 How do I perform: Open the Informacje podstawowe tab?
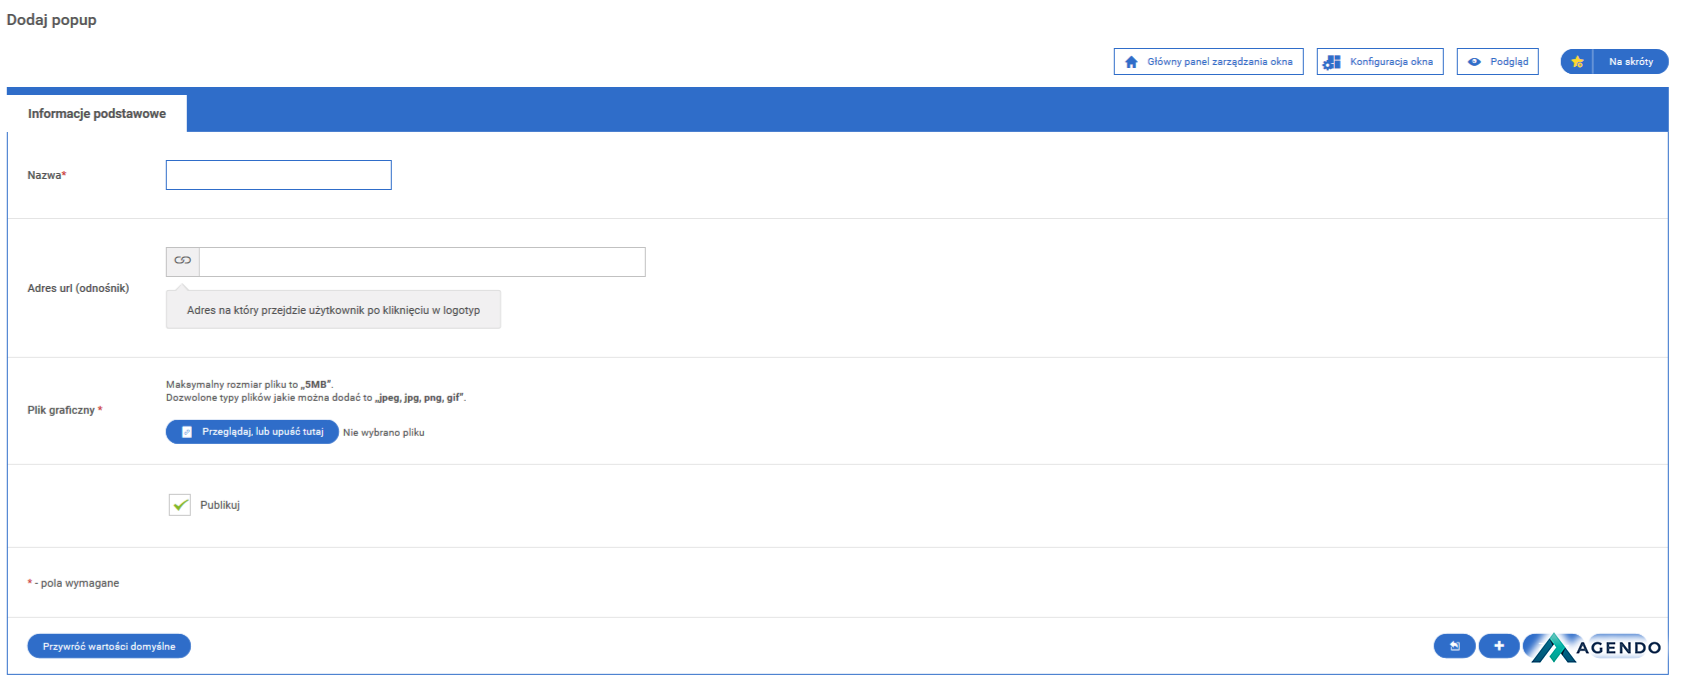coord(97,114)
